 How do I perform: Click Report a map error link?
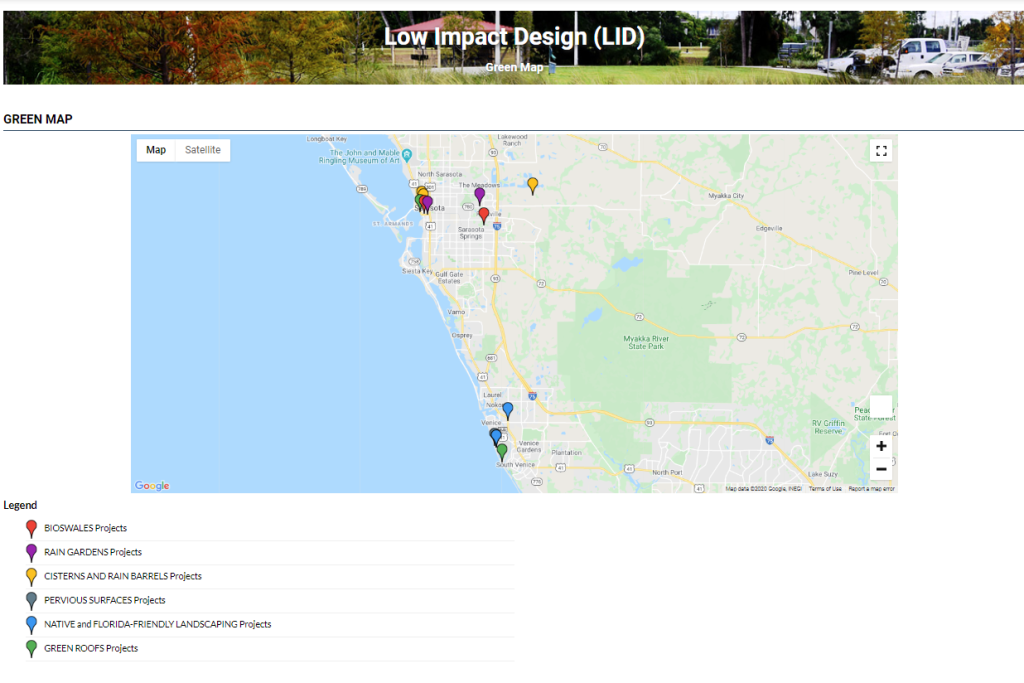point(871,488)
